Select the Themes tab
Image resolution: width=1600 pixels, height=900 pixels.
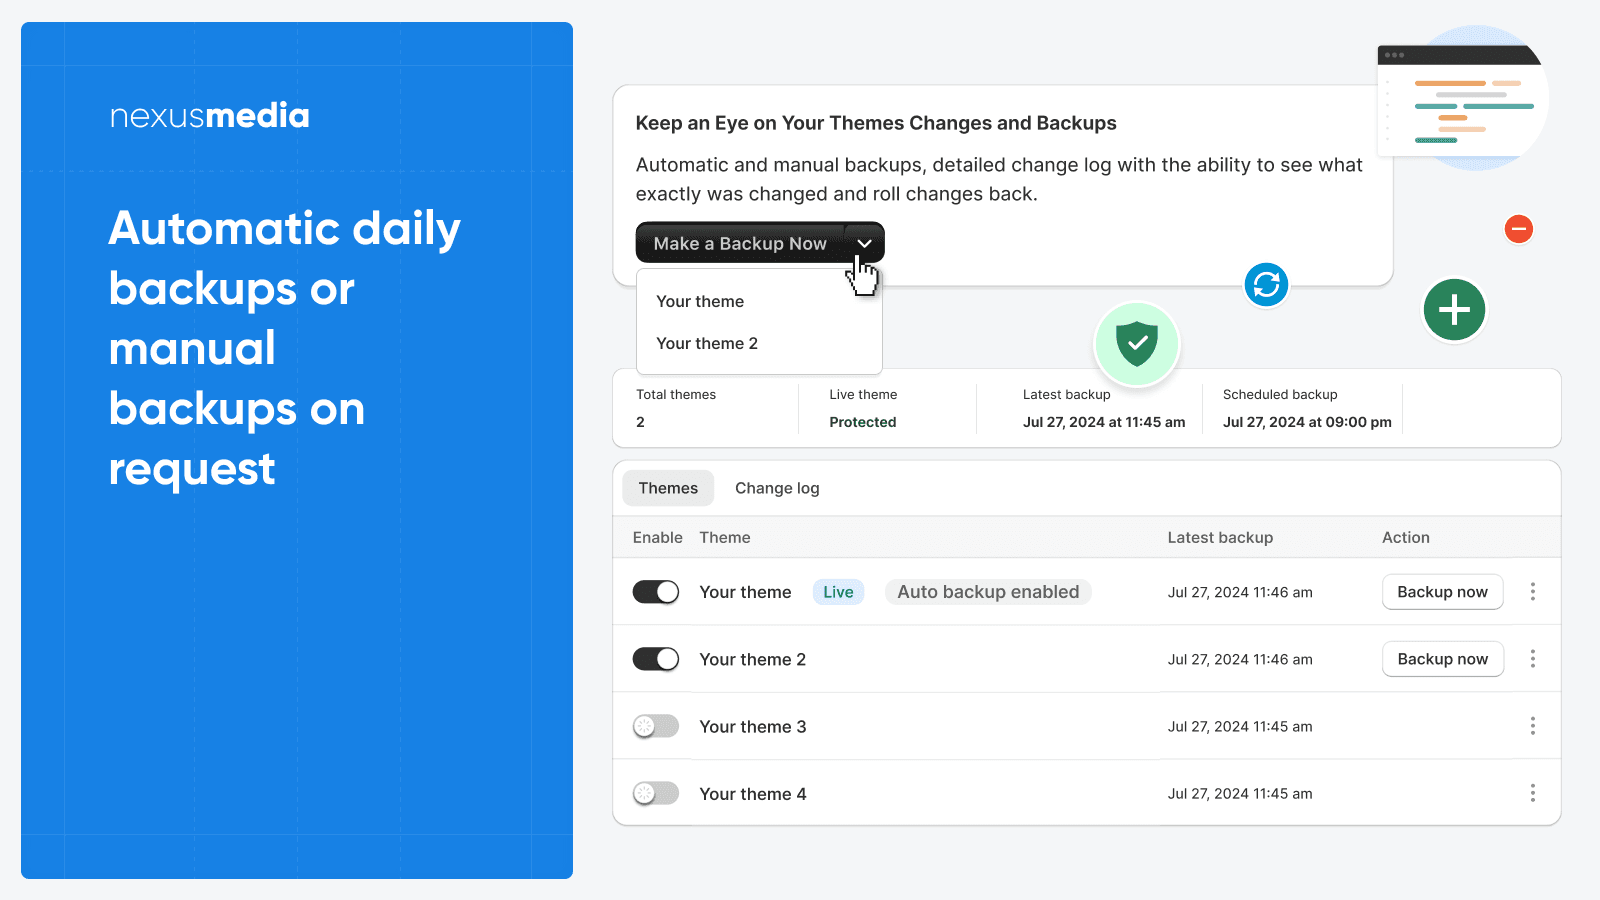point(668,488)
